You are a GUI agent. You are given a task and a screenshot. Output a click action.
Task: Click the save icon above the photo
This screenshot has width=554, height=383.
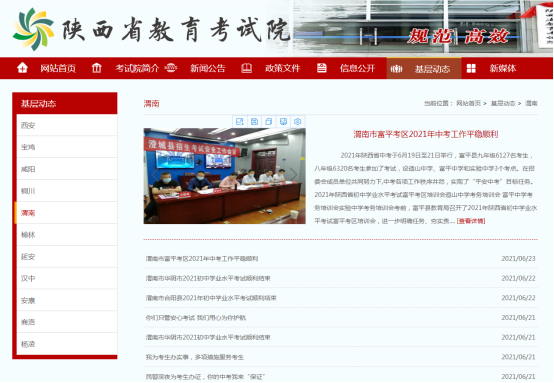point(254,122)
